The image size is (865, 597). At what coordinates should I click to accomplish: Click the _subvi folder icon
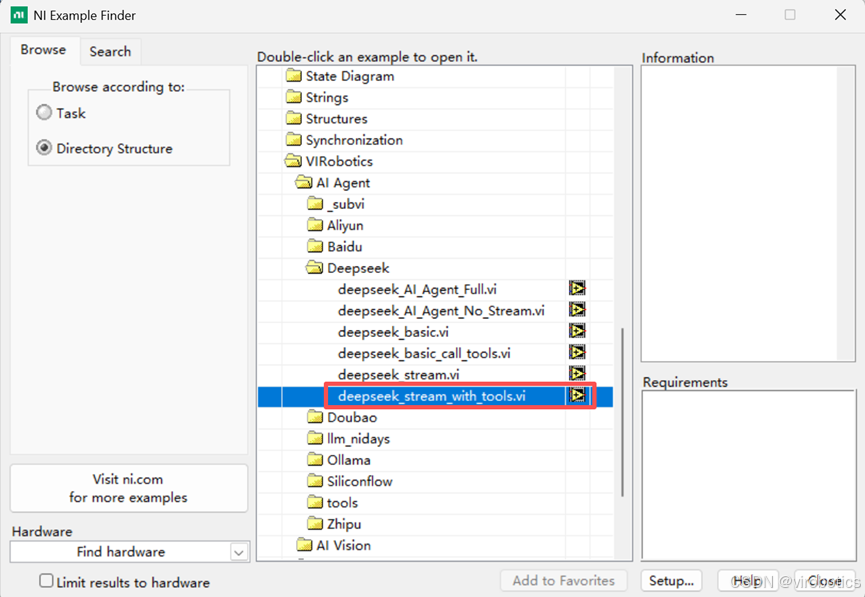(315, 204)
